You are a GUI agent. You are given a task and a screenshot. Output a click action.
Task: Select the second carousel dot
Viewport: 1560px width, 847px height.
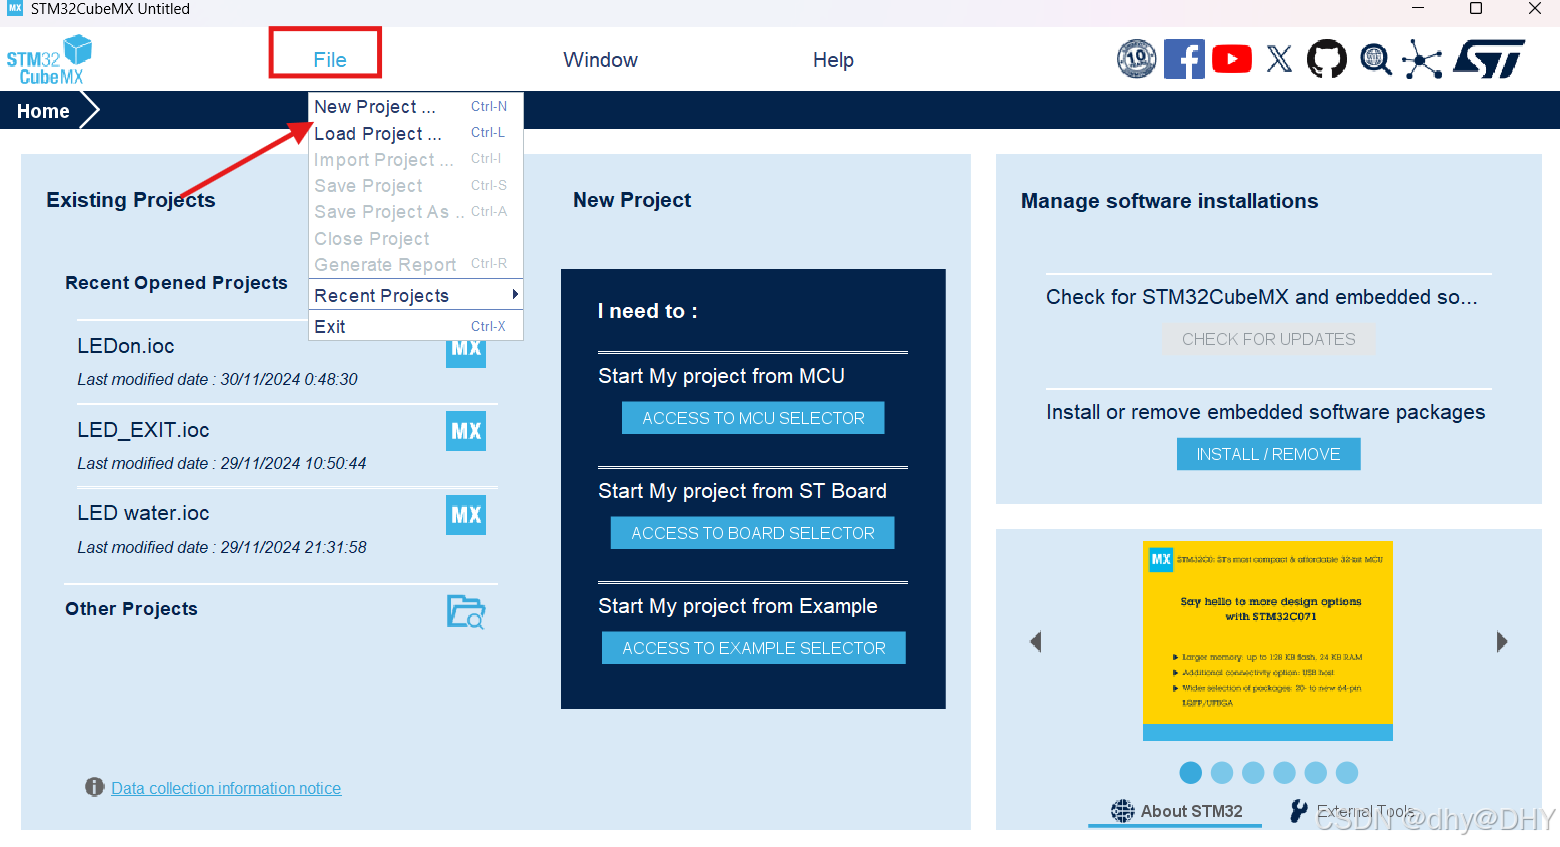[x=1222, y=772]
